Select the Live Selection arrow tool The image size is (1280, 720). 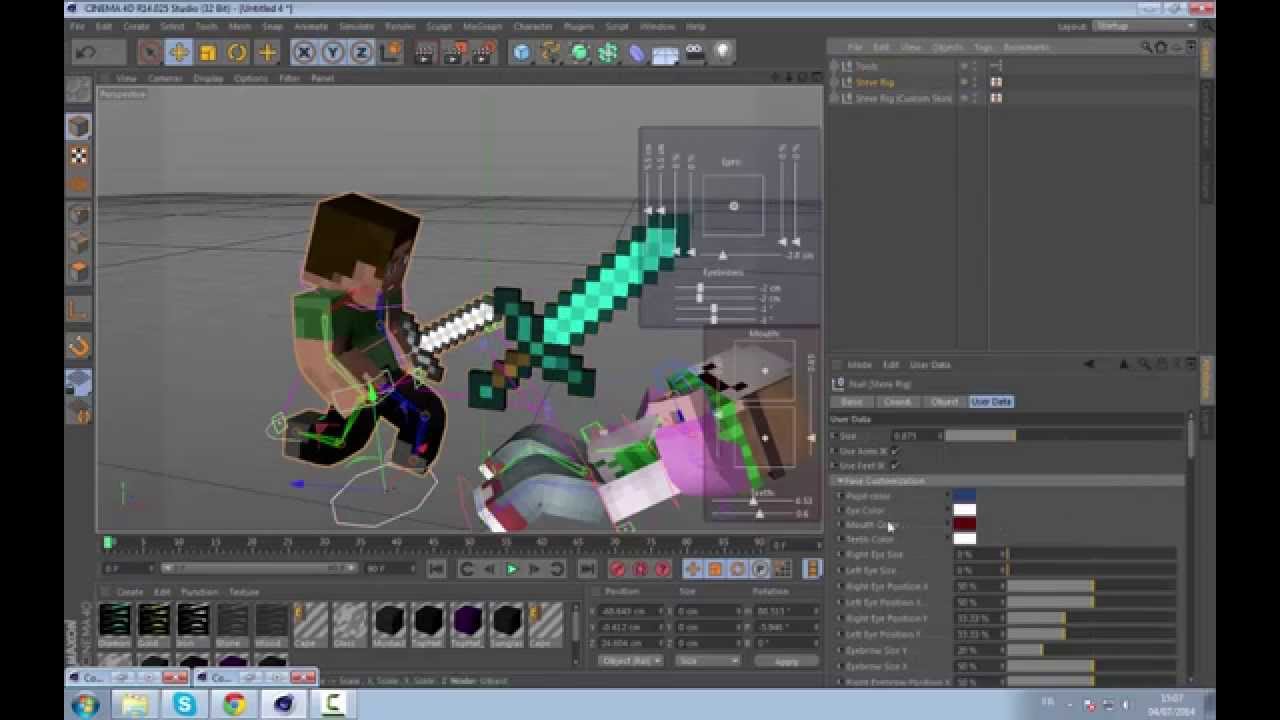click(149, 52)
